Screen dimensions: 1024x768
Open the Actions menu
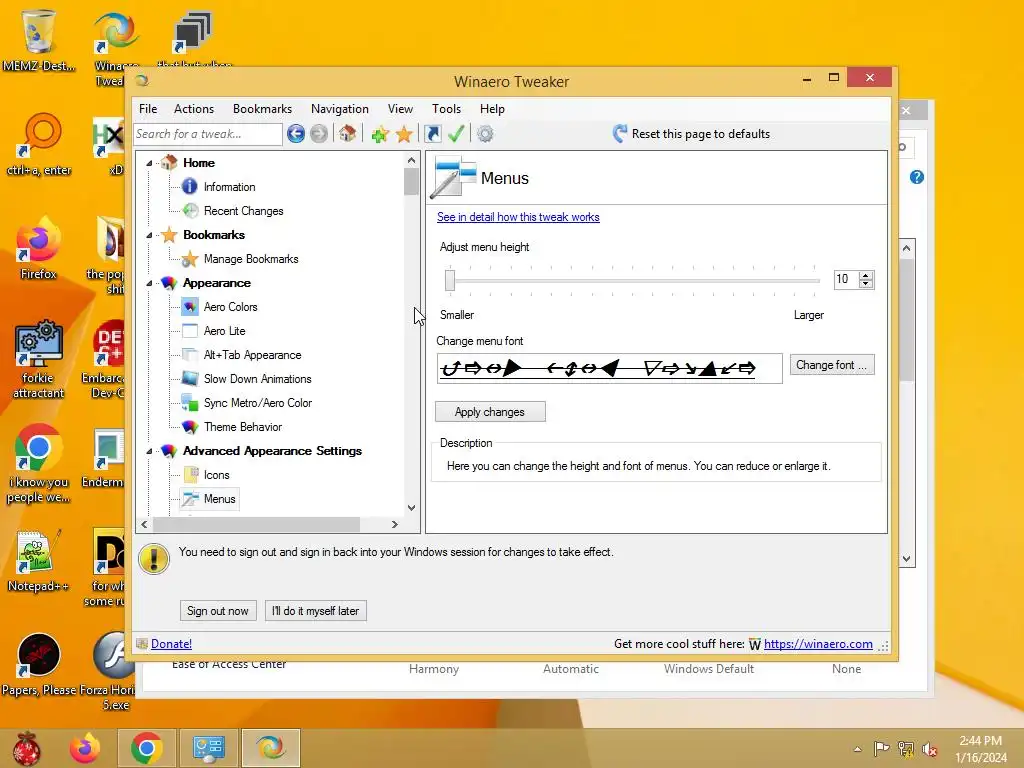[x=194, y=109]
